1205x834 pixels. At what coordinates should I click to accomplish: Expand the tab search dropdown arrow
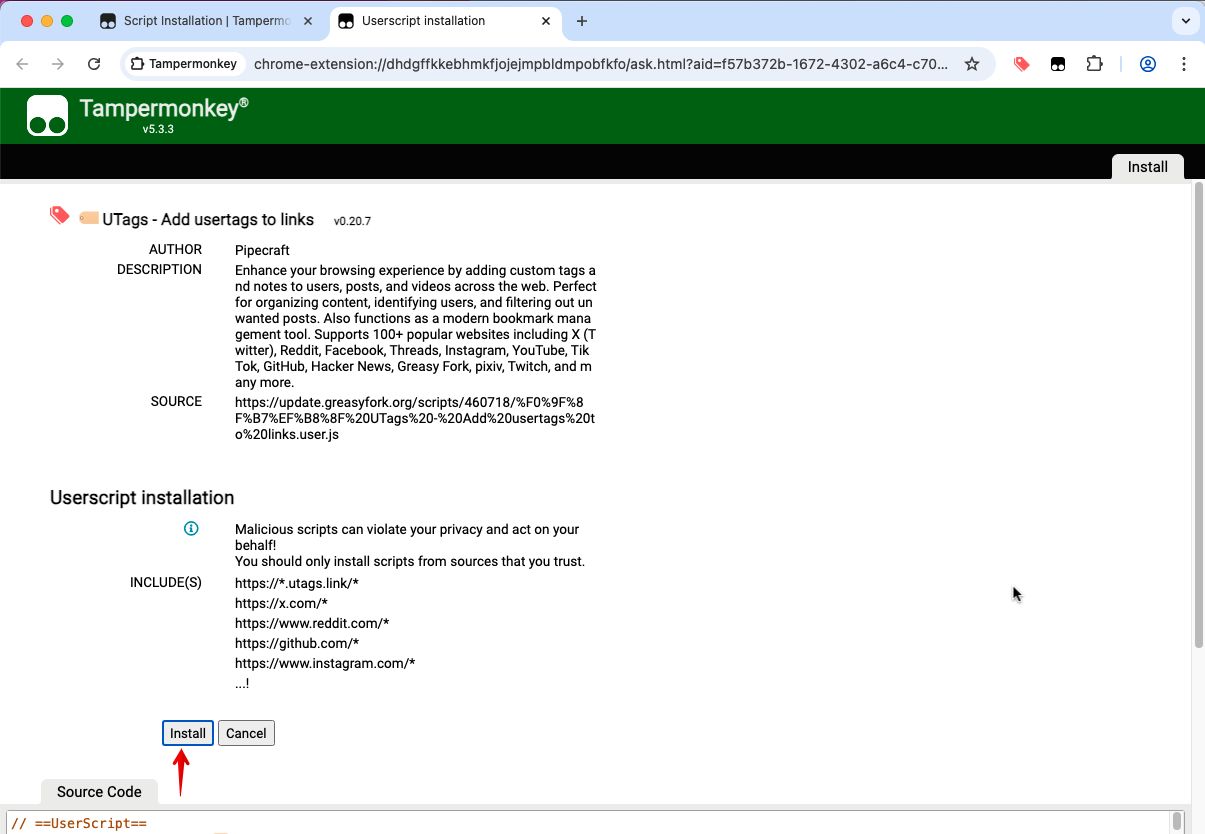pos(1184,21)
